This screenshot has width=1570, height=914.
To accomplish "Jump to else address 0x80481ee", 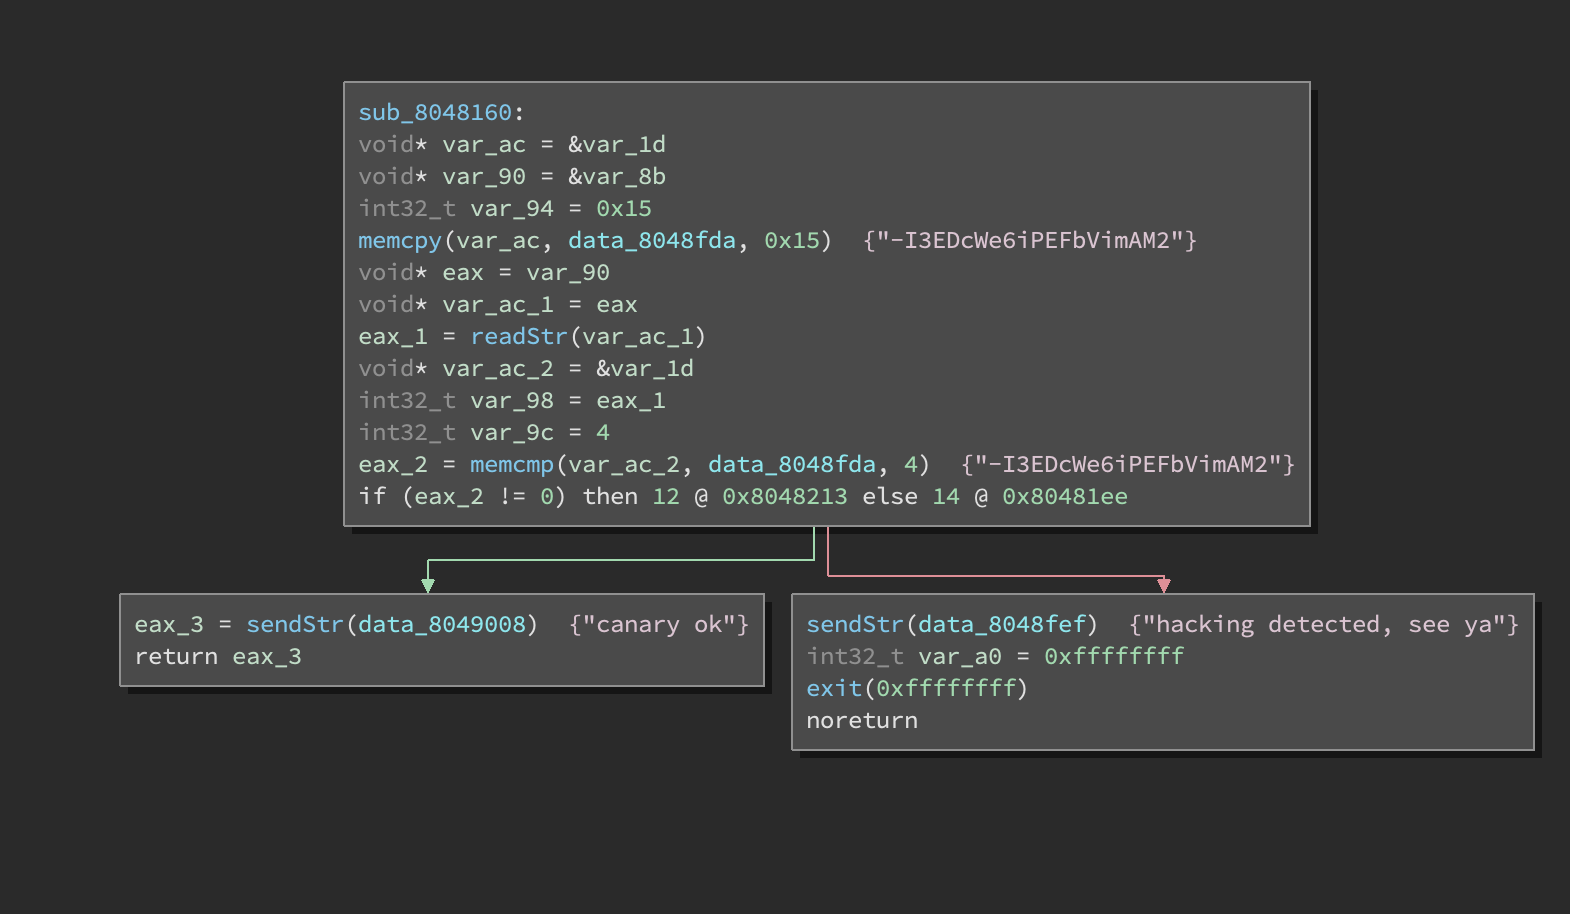I will (x=1064, y=497).
